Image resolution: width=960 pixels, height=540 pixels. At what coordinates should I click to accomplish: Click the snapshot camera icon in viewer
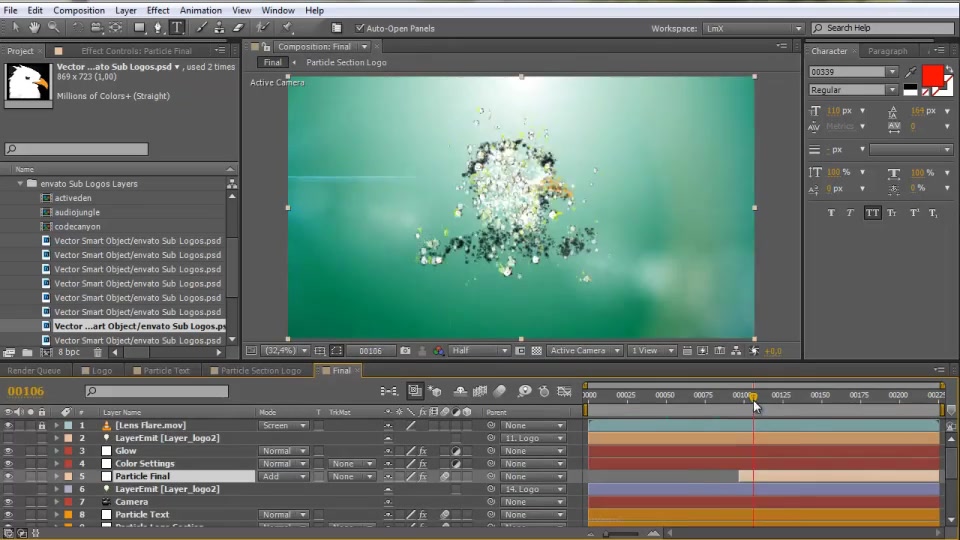tap(405, 351)
